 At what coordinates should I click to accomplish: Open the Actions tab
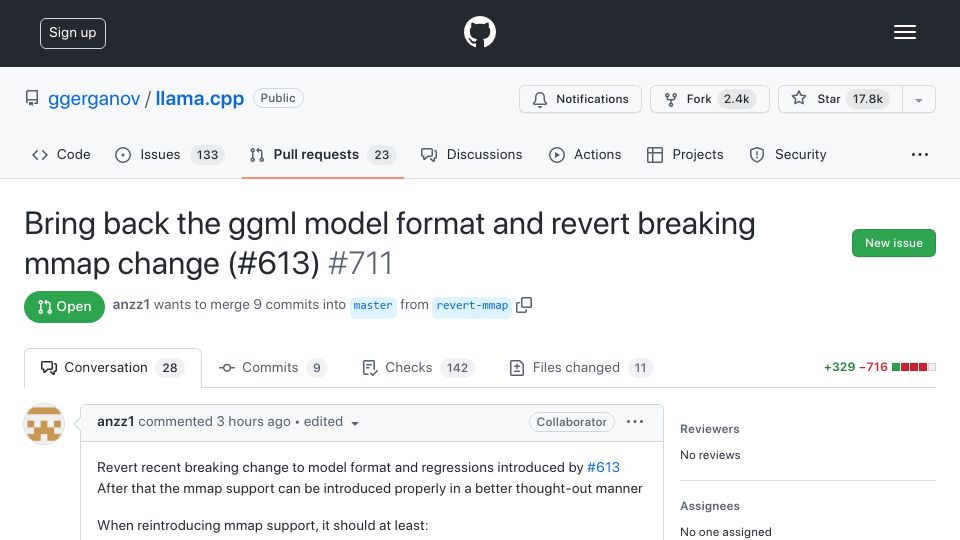585,155
